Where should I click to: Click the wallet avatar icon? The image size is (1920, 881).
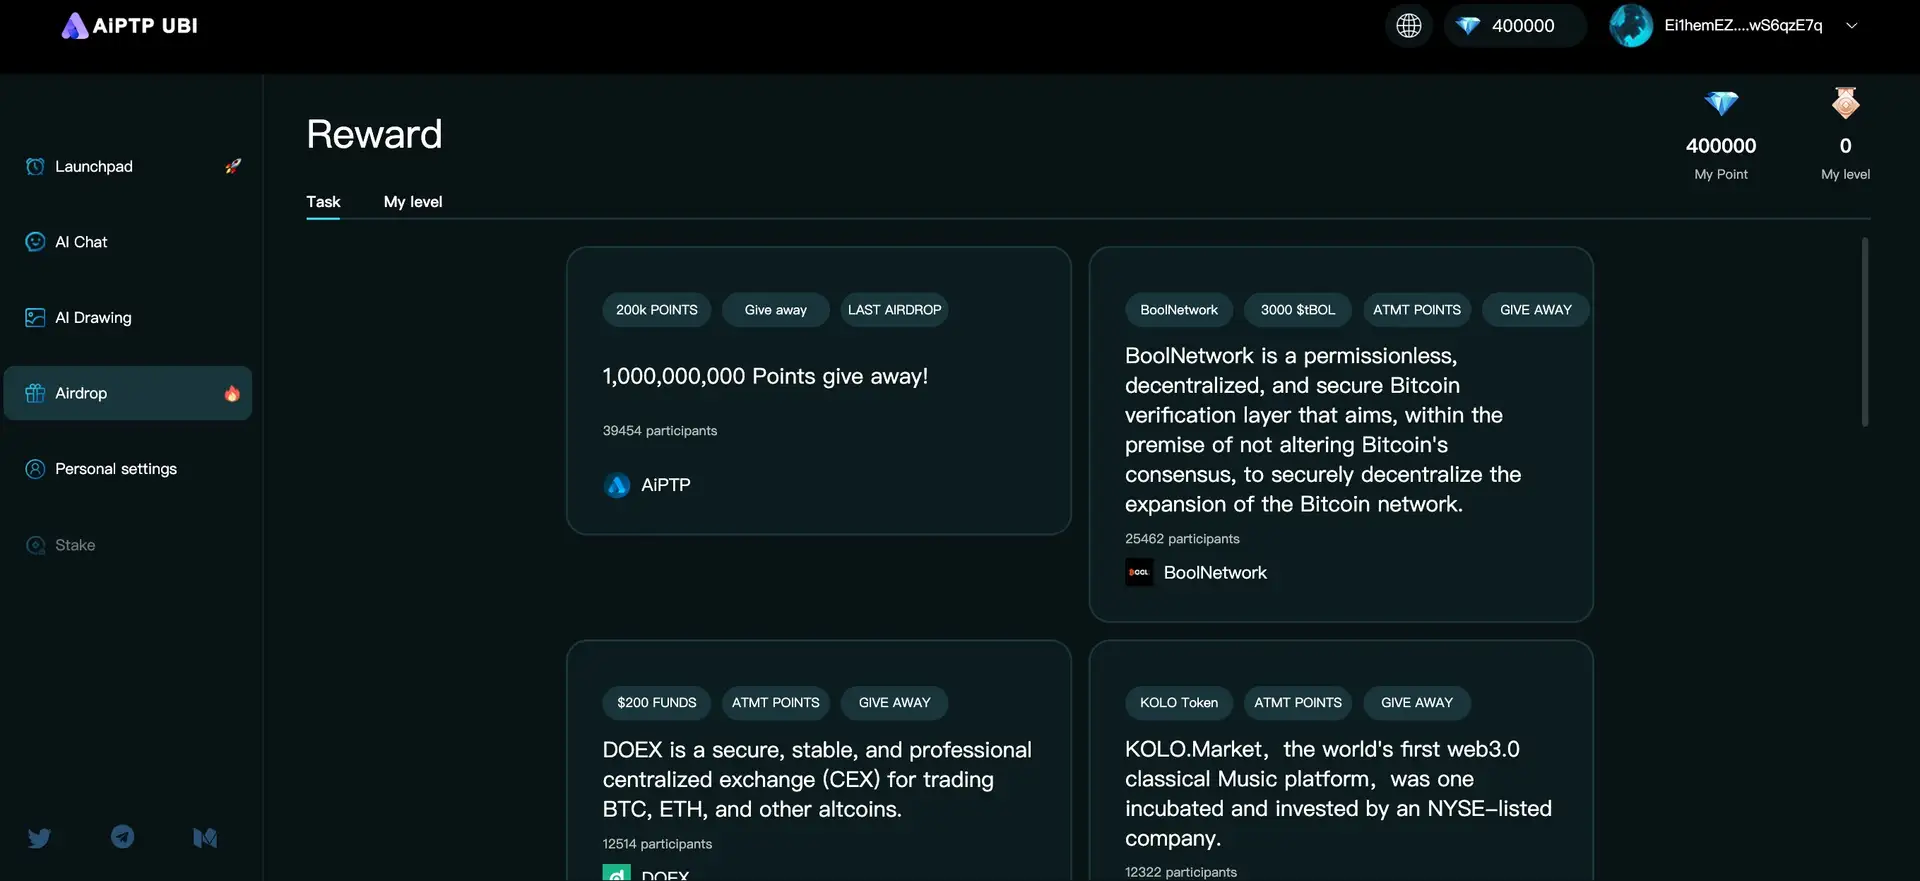[1630, 26]
